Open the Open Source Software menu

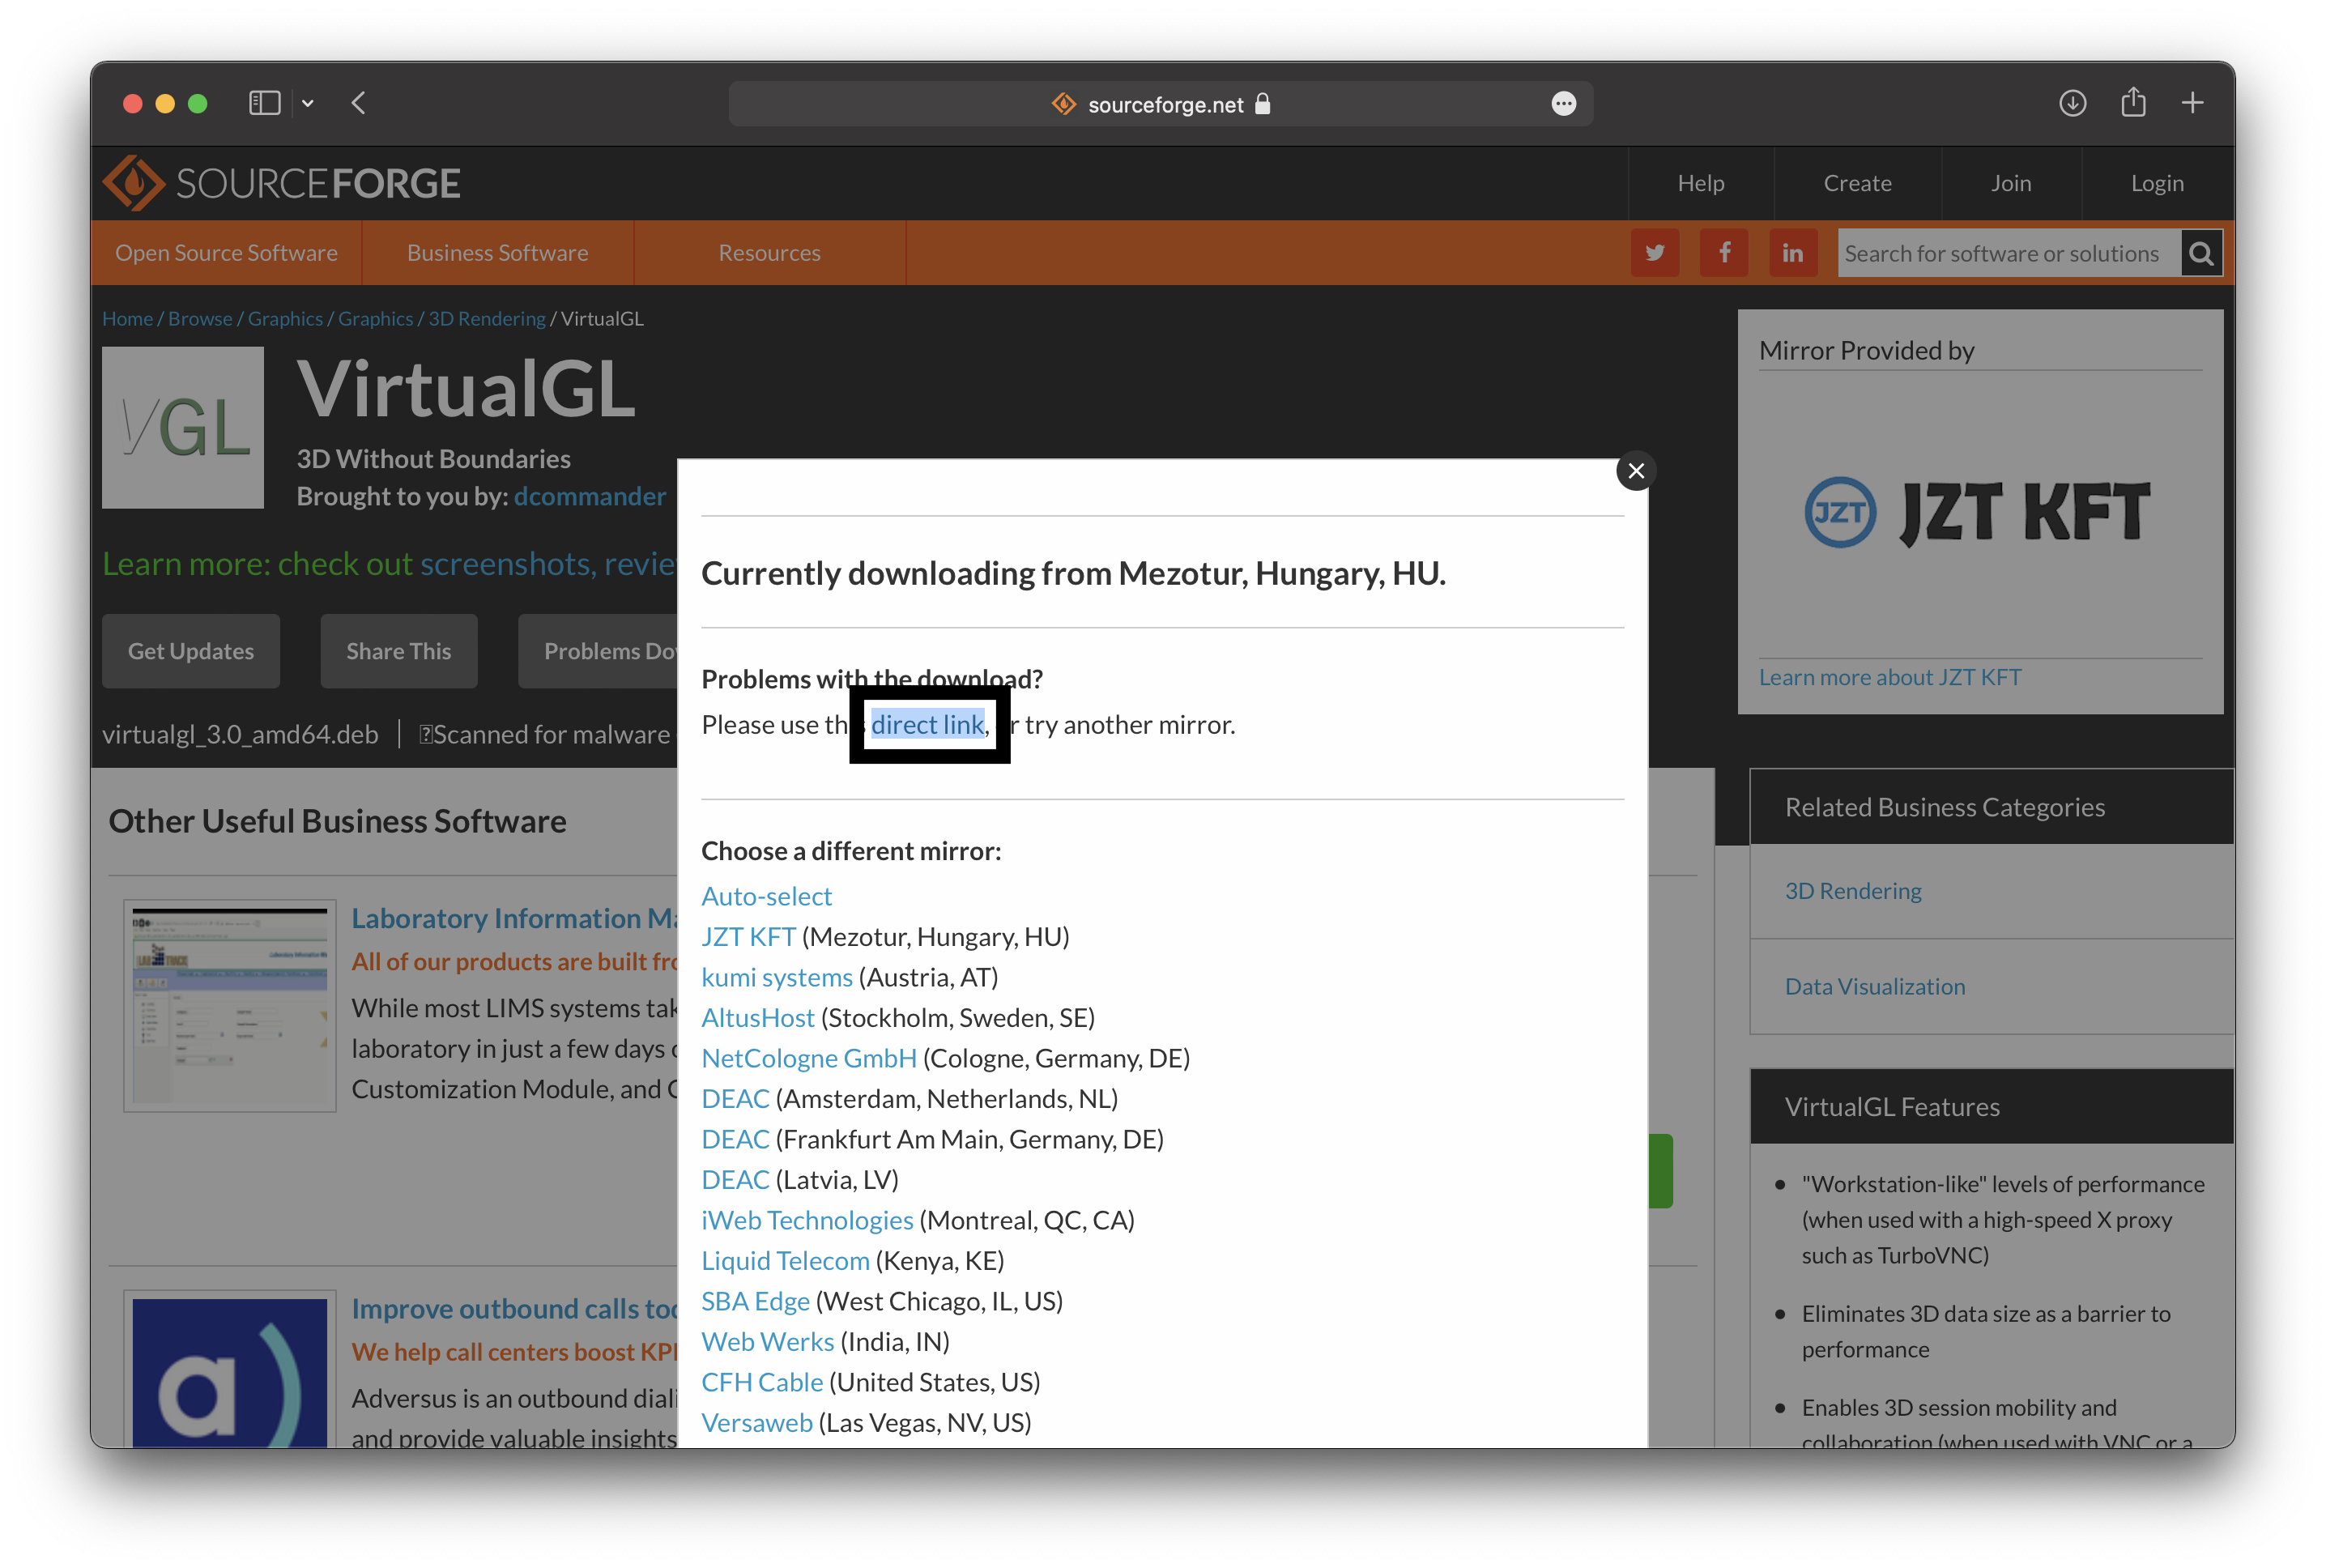click(x=226, y=253)
